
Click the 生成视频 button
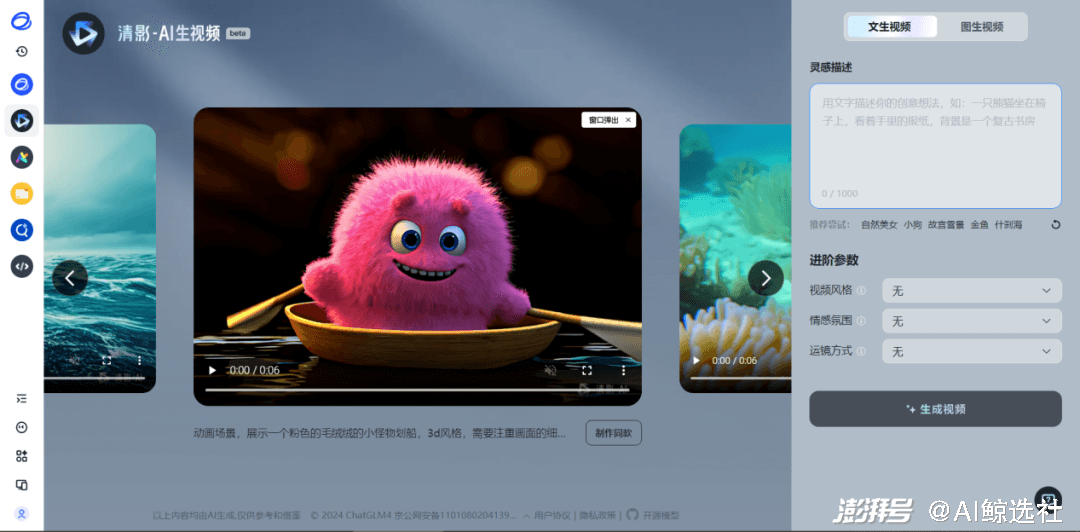tap(935, 409)
